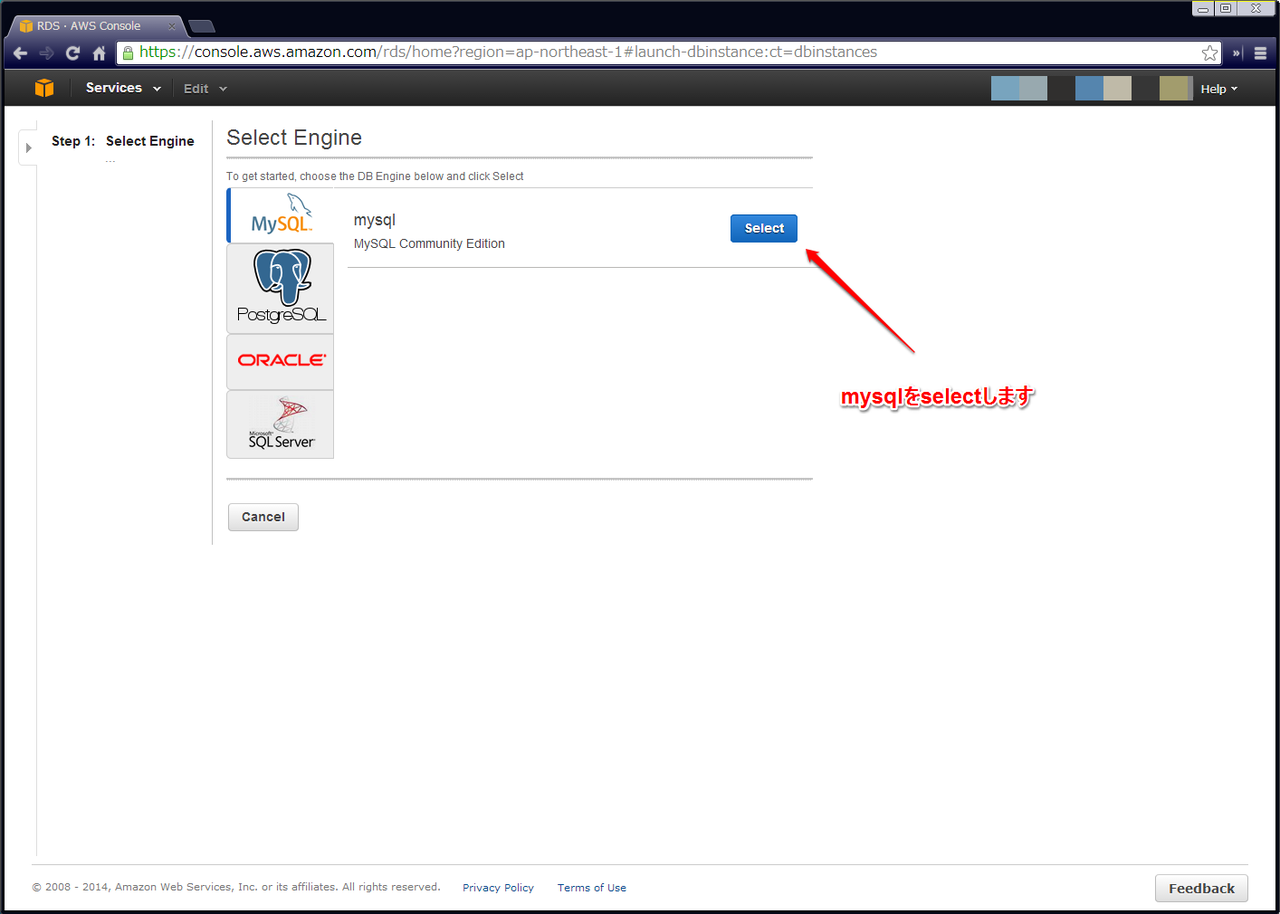Expand the collapsed left sidebar arrow
The height and width of the screenshot is (914, 1280).
click(28, 148)
